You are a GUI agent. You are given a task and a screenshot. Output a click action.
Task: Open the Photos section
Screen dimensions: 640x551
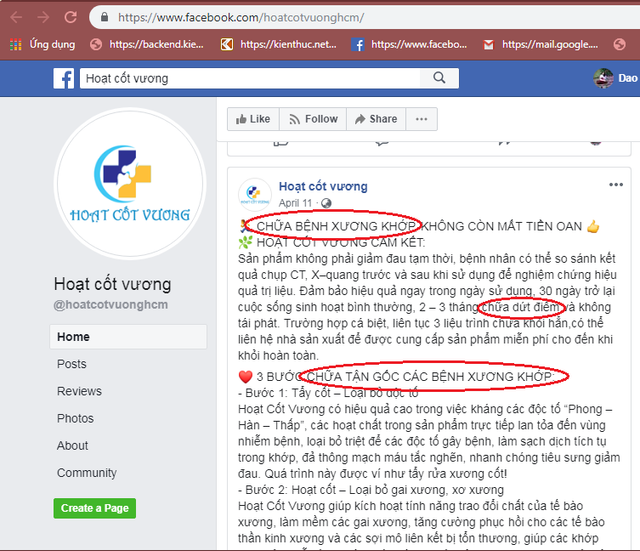[75, 418]
